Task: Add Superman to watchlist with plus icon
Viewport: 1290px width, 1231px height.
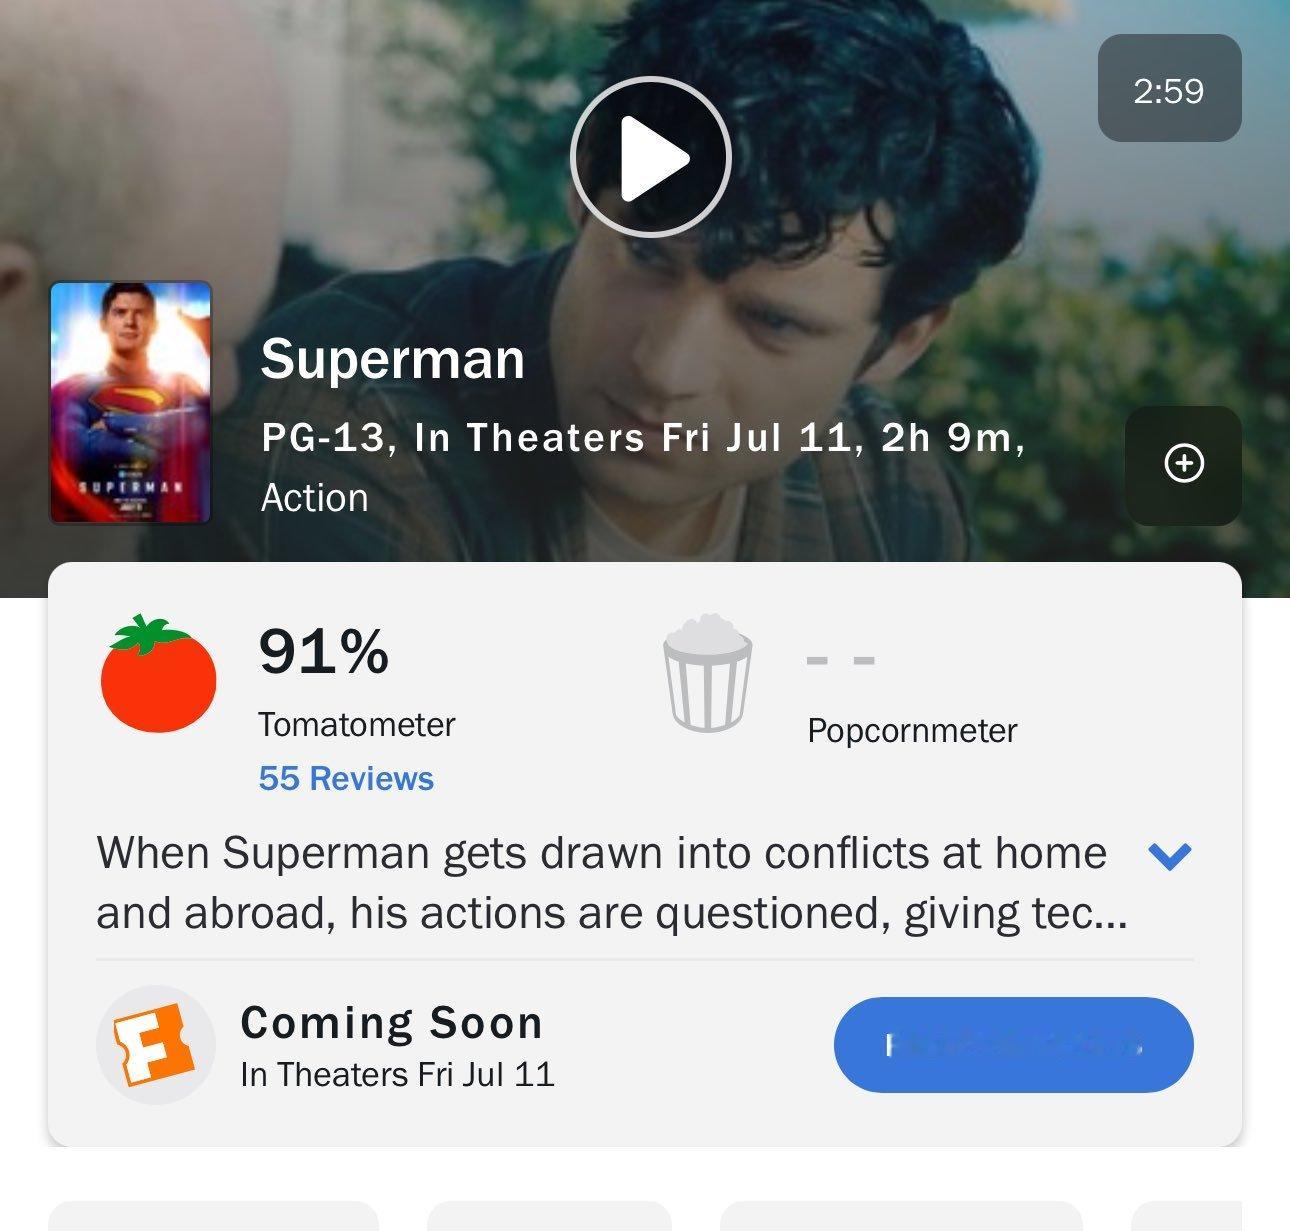Action: tap(1184, 464)
